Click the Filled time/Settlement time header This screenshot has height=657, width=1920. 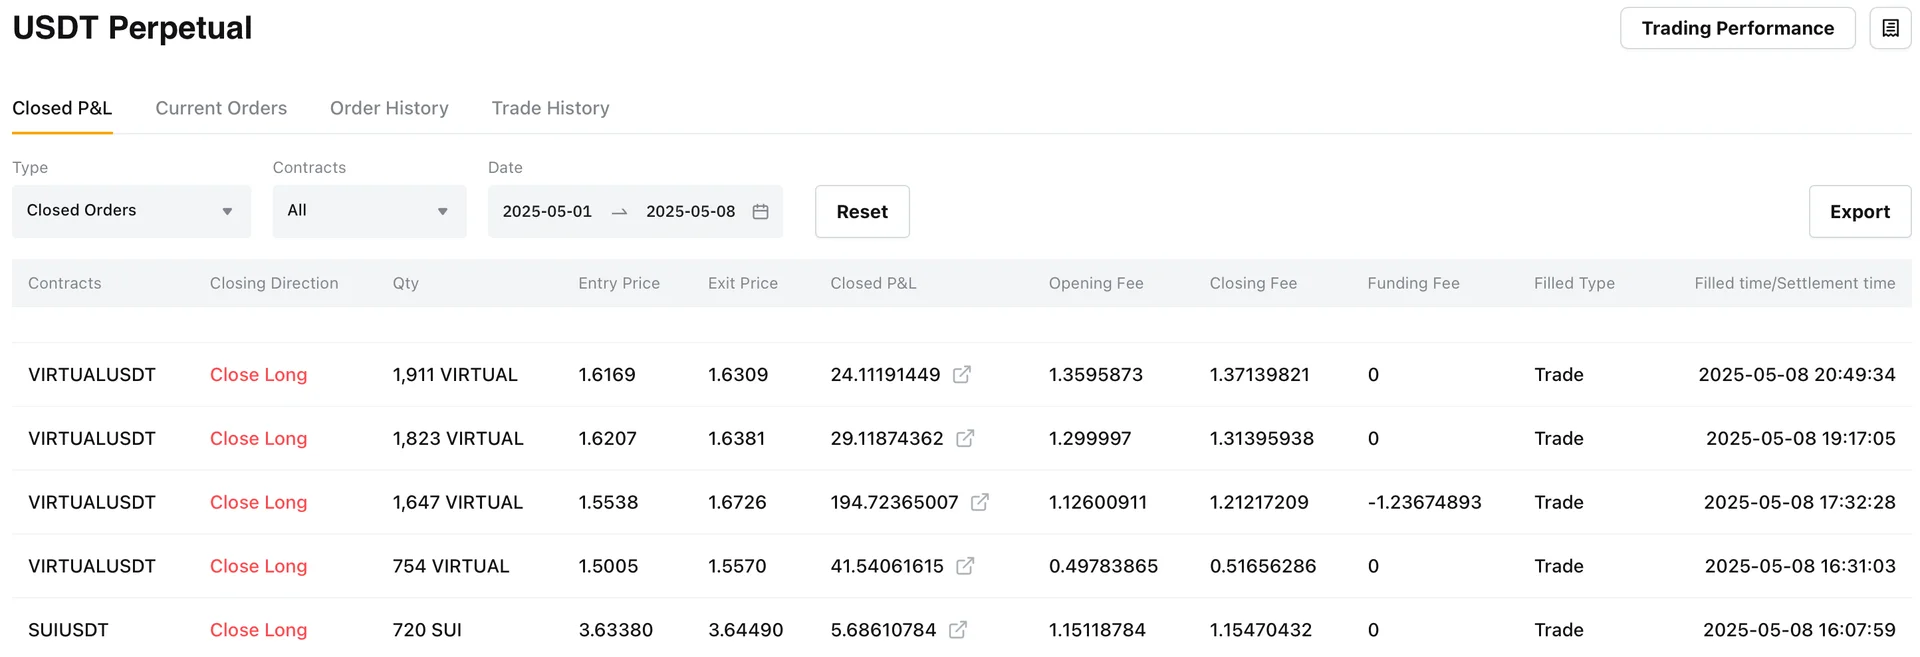click(x=1795, y=283)
